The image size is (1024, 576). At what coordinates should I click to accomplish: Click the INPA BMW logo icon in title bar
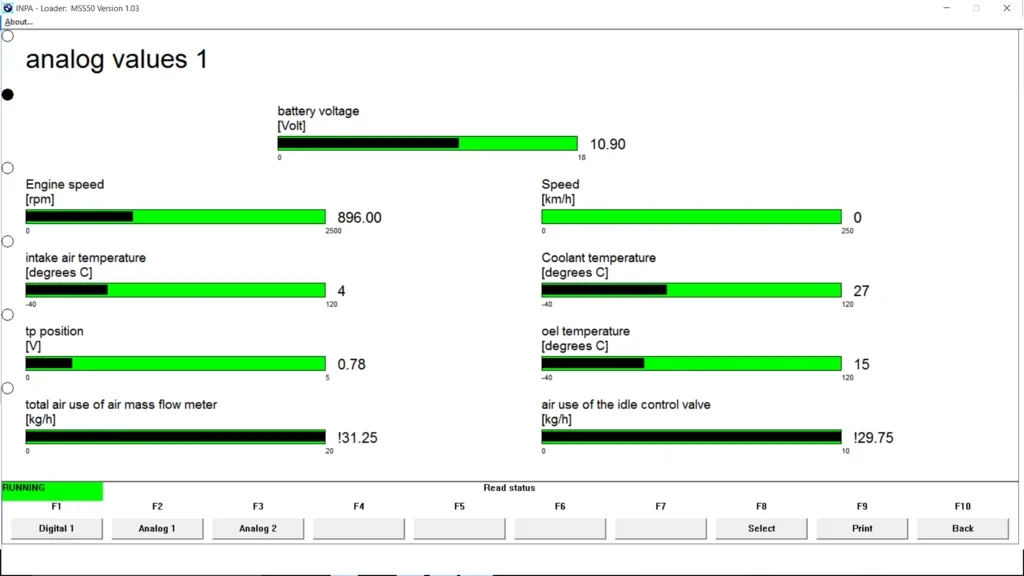[x=8, y=8]
